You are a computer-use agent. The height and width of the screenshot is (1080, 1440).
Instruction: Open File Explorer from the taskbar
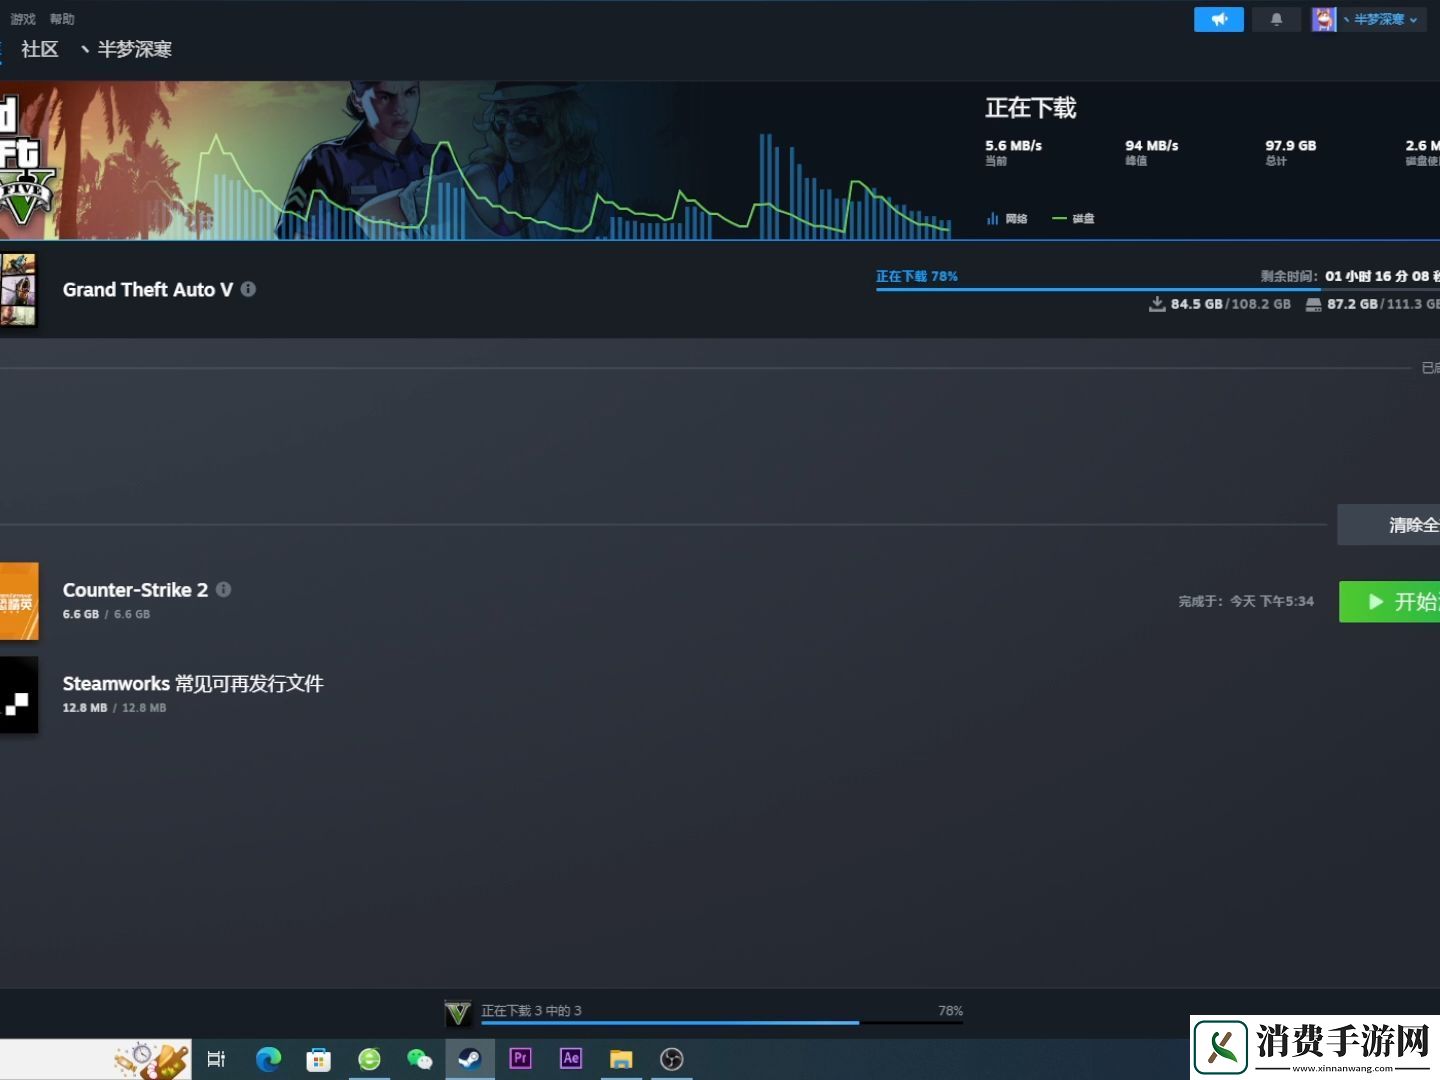(x=621, y=1059)
